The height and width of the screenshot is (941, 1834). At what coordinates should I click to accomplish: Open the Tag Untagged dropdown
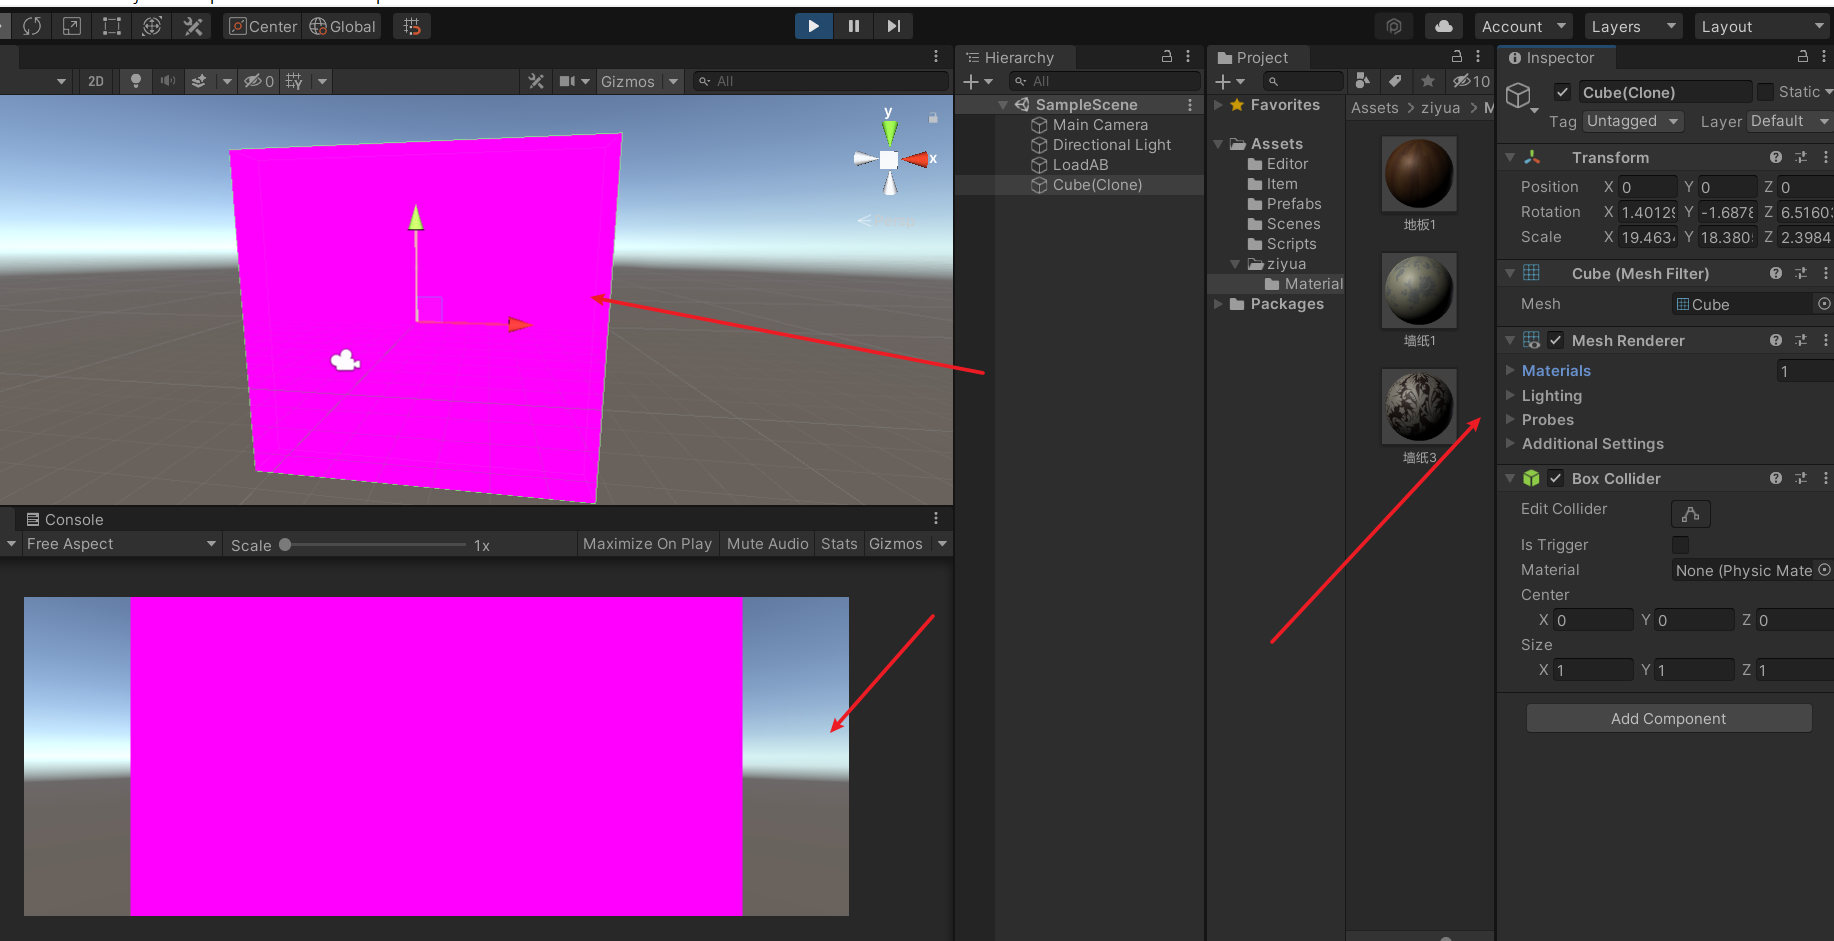coord(1633,121)
